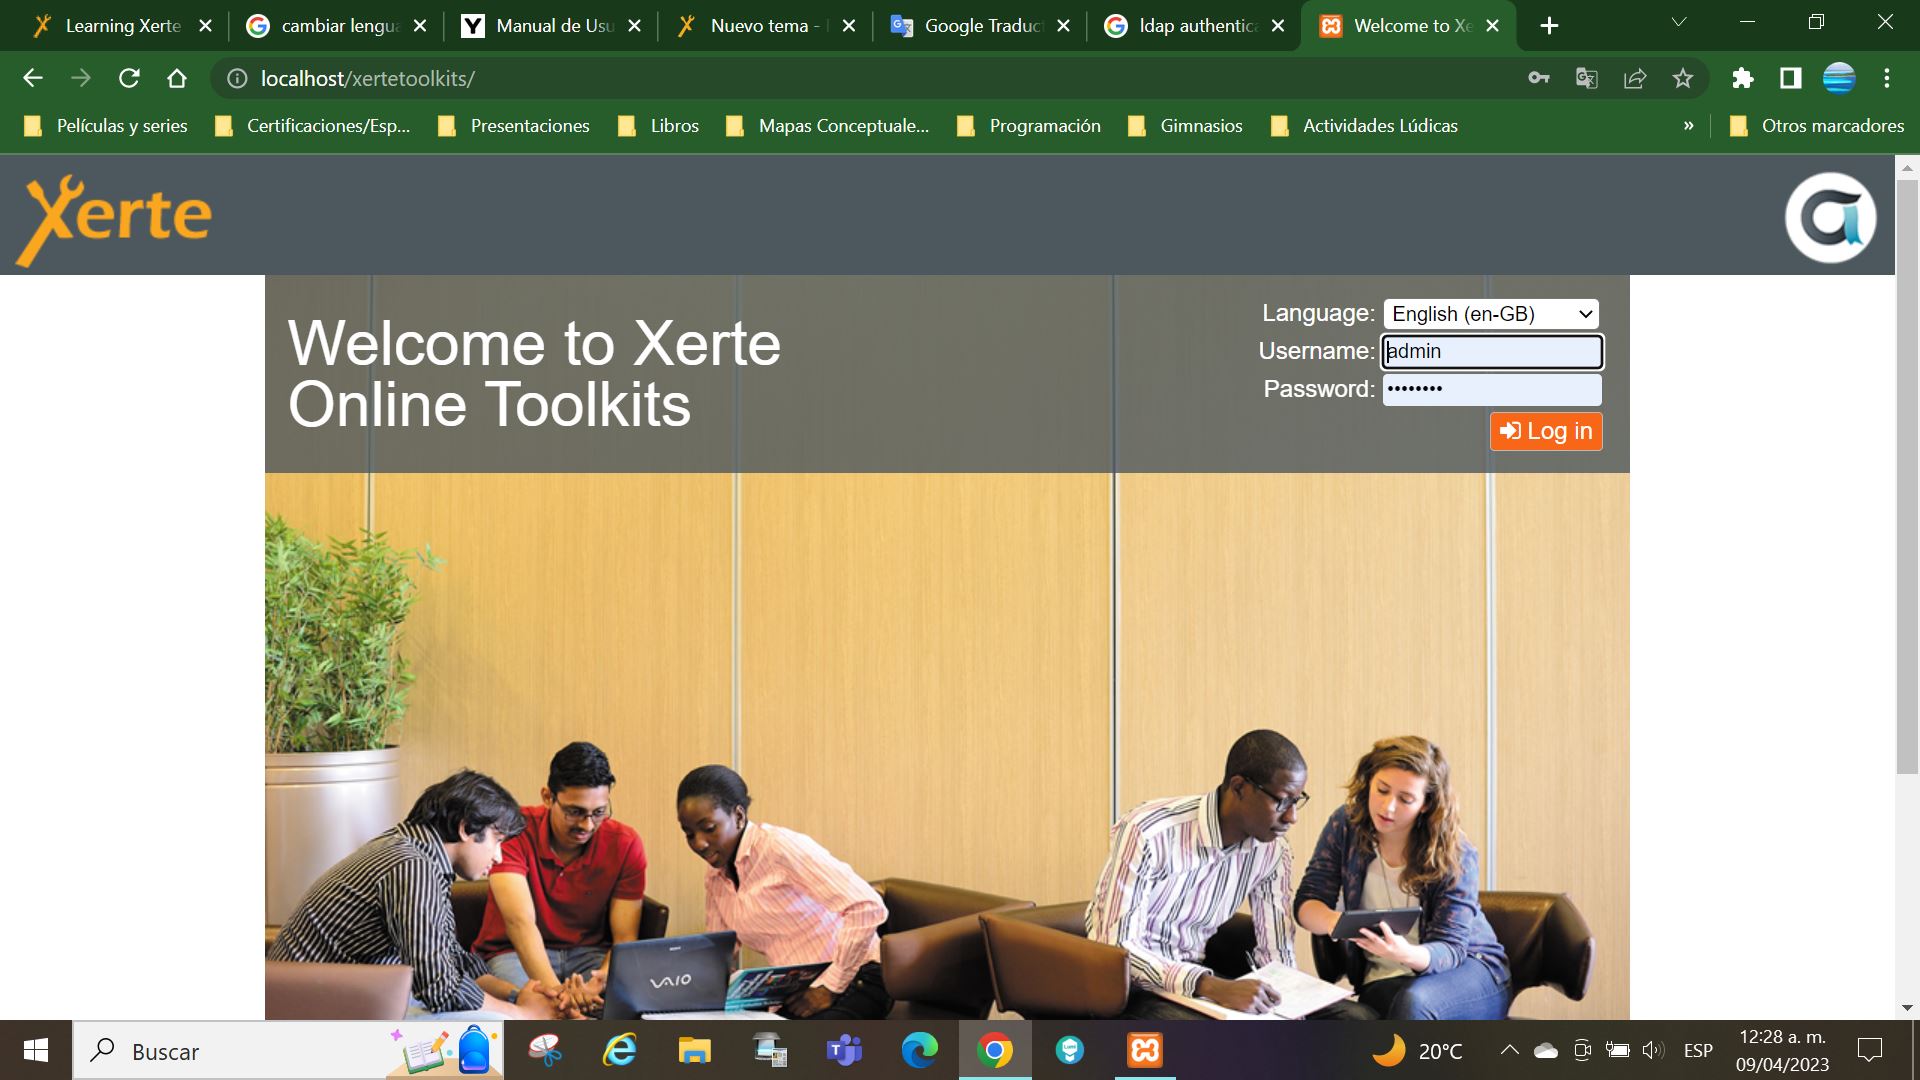Open the Snipping Tool taskbar icon
Screen dimensions: 1920x1080
pos(545,1051)
